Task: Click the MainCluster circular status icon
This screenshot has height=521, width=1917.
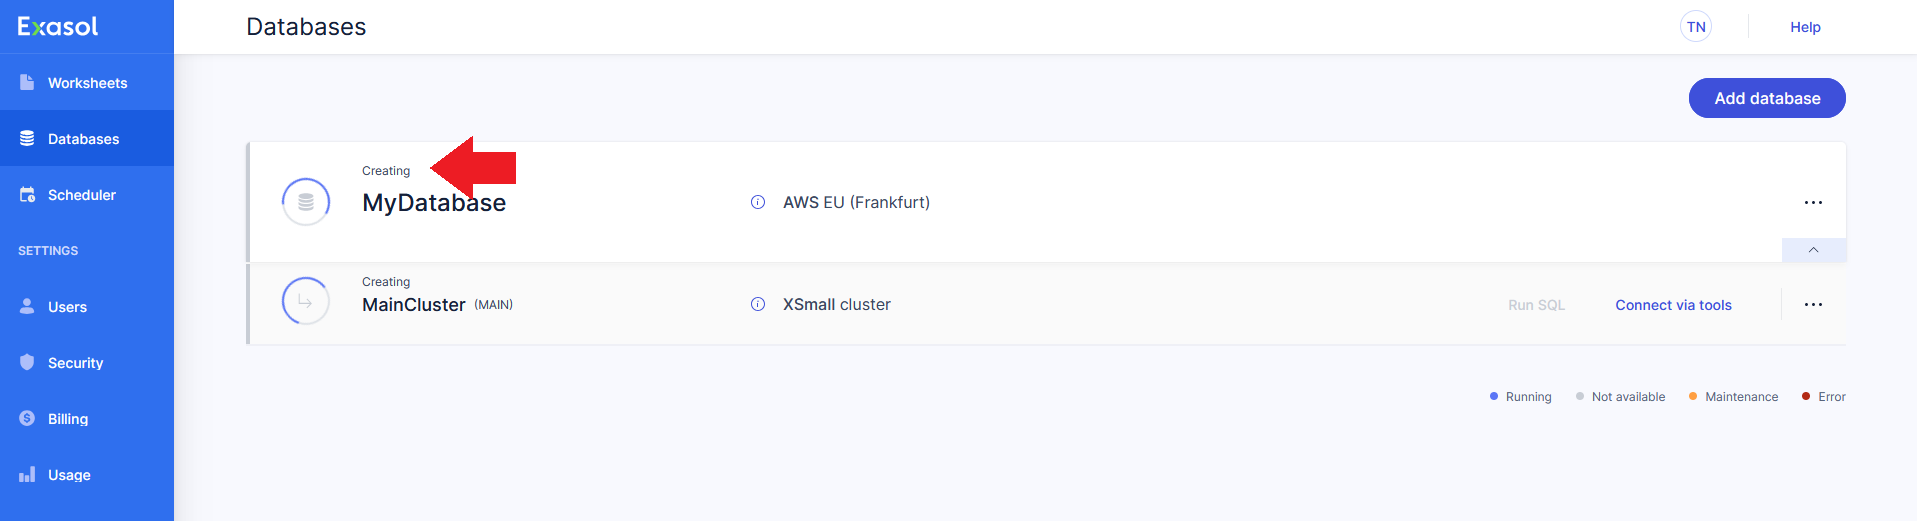Action: pyautogui.click(x=306, y=301)
